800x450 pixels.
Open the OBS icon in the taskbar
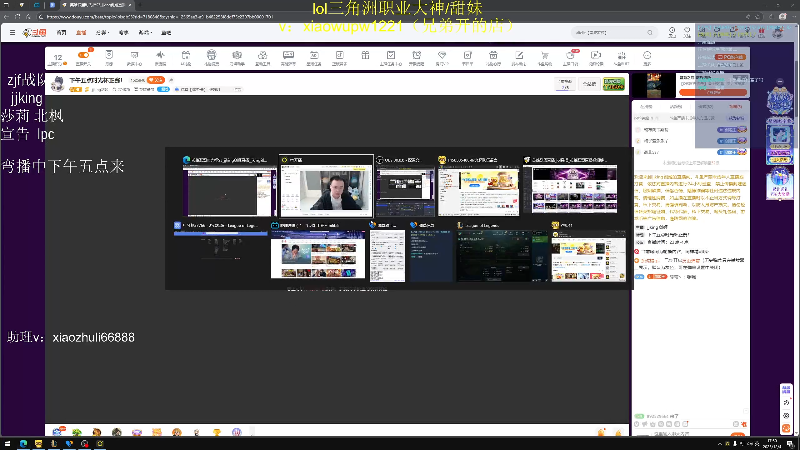click(x=85, y=444)
